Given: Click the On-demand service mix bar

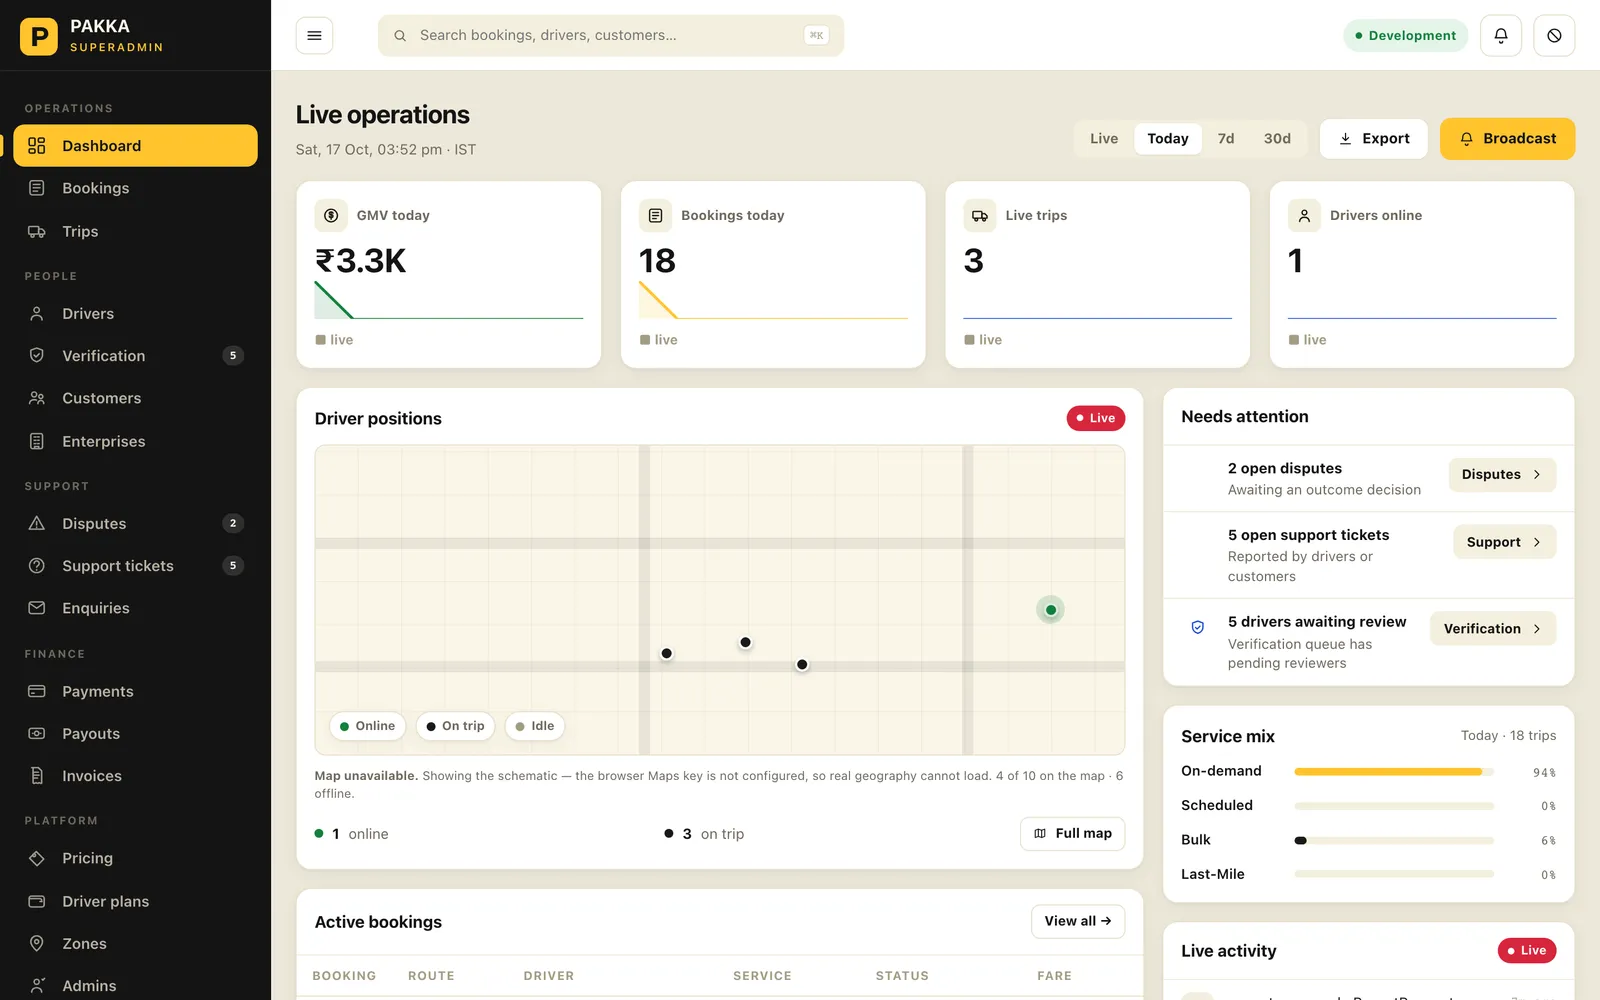Looking at the screenshot, I should [1393, 772].
